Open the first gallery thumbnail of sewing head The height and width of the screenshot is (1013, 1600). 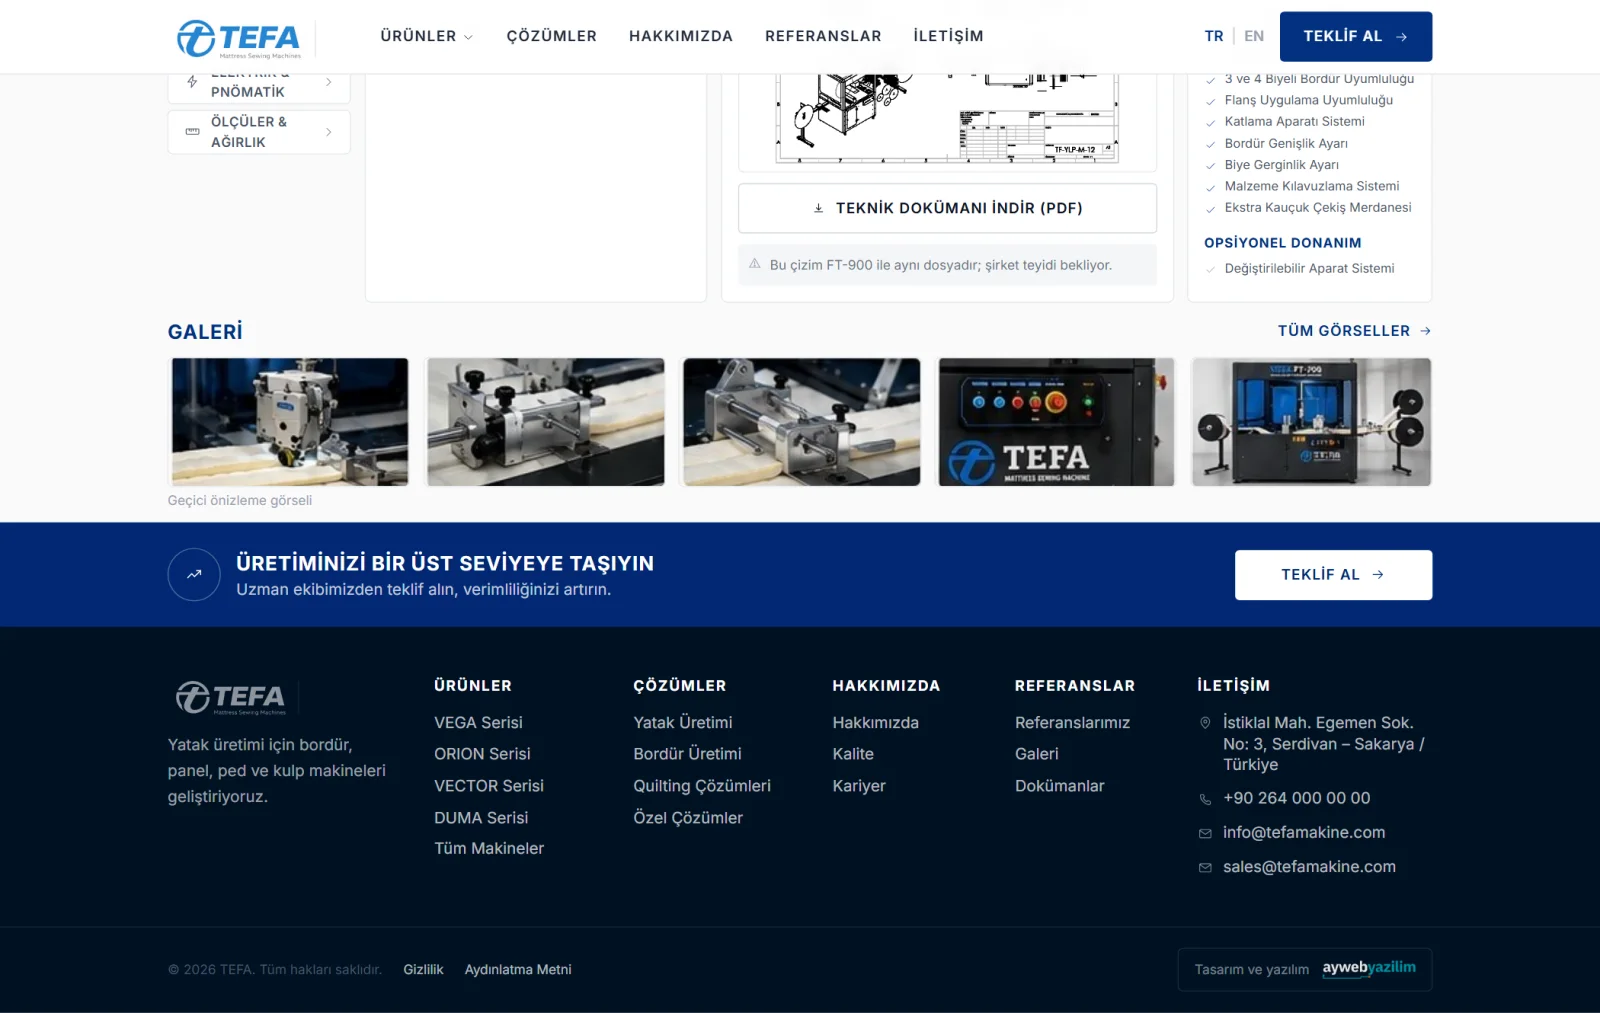click(290, 422)
